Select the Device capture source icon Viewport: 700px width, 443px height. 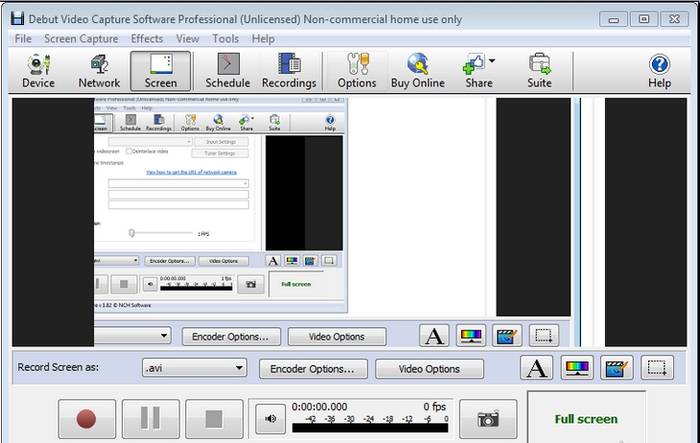[x=38, y=71]
